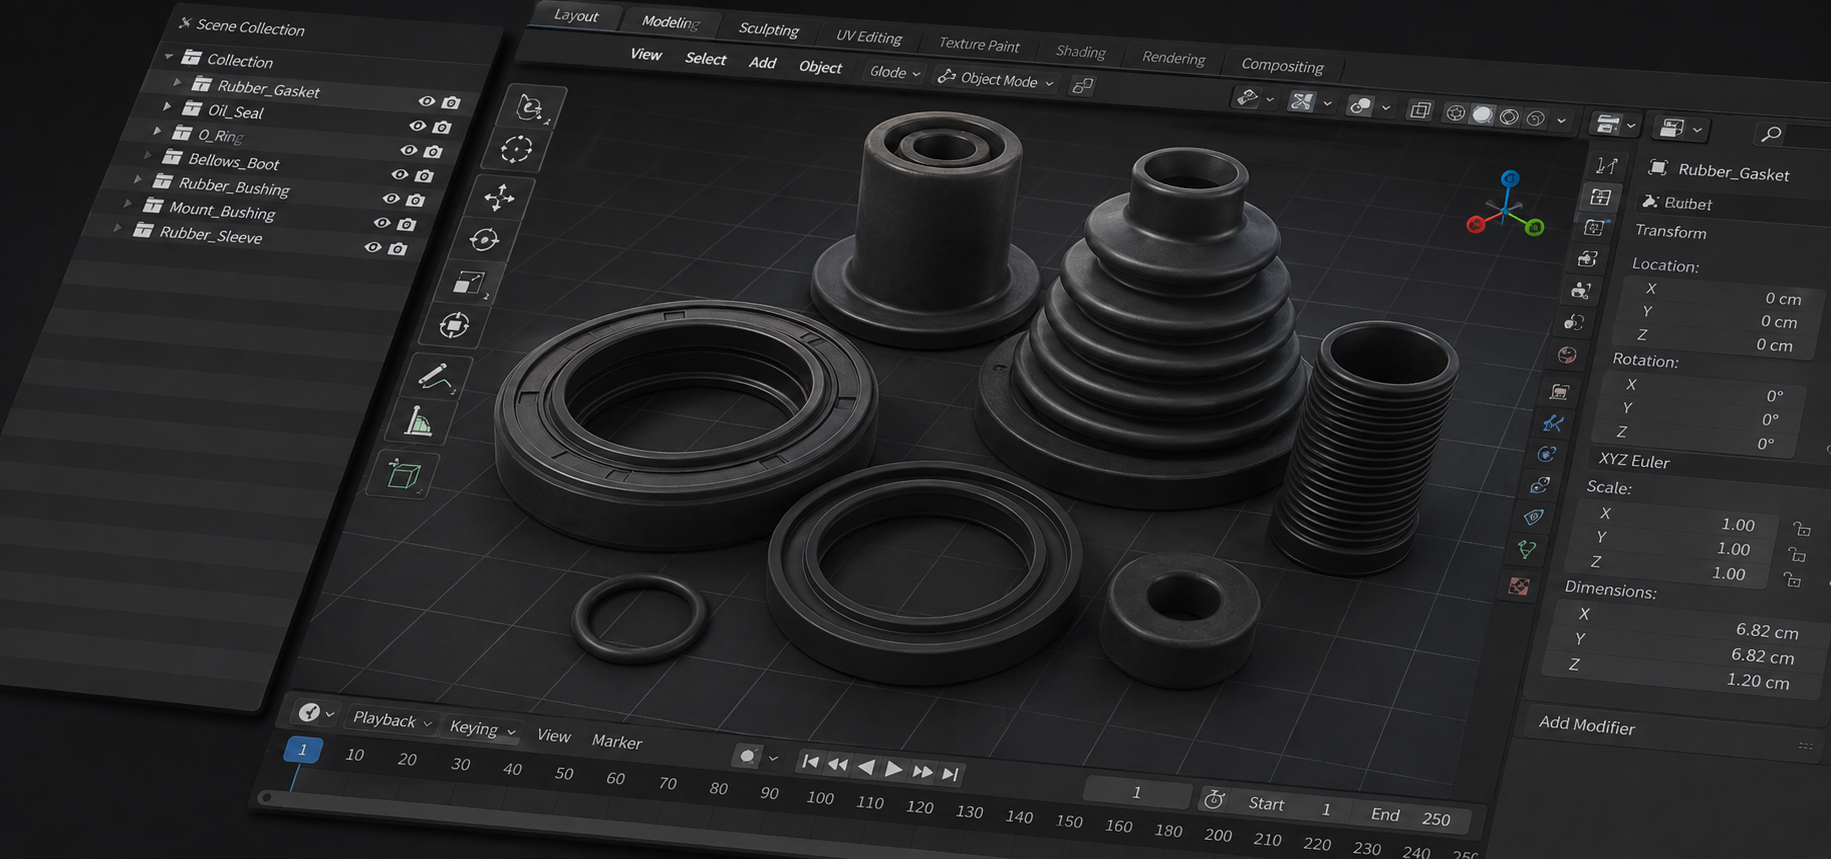
Task: Select the Add Cube tool
Action: [403, 474]
